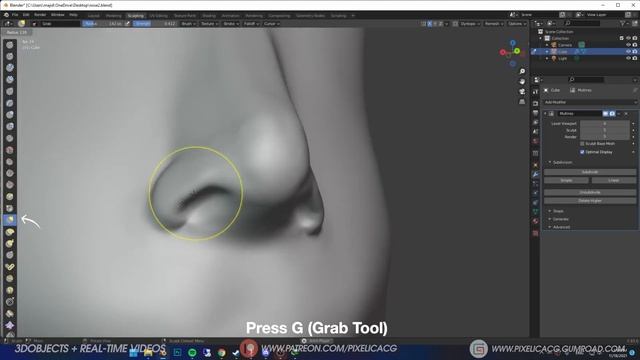Click the Simple subdivision button

pos(566,180)
